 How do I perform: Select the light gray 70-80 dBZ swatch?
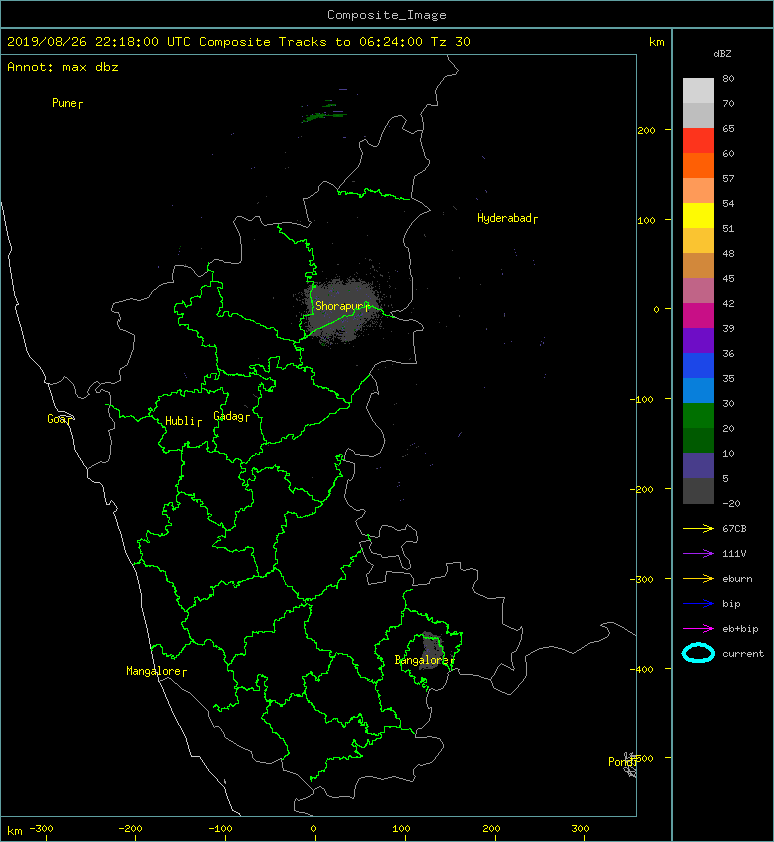coord(698,91)
